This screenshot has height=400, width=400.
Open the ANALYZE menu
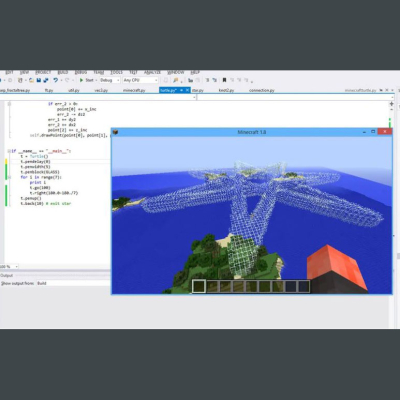coord(152,72)
